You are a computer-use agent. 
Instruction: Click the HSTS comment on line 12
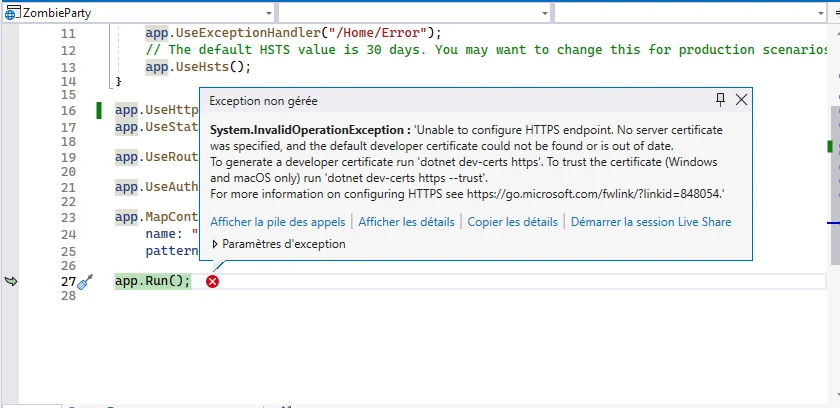click(x=486, y=50)
